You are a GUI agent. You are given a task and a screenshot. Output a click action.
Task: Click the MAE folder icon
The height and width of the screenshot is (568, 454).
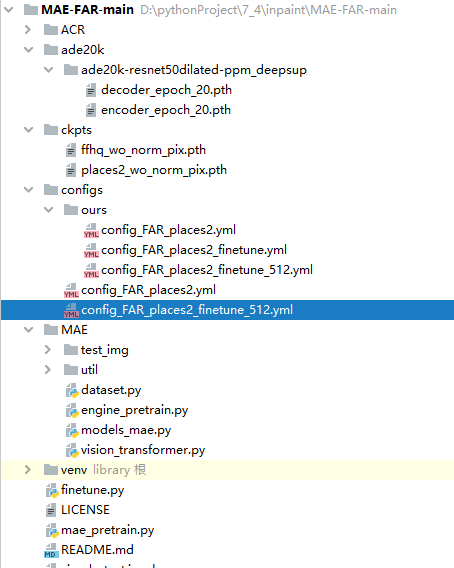(x=51, y=329)
